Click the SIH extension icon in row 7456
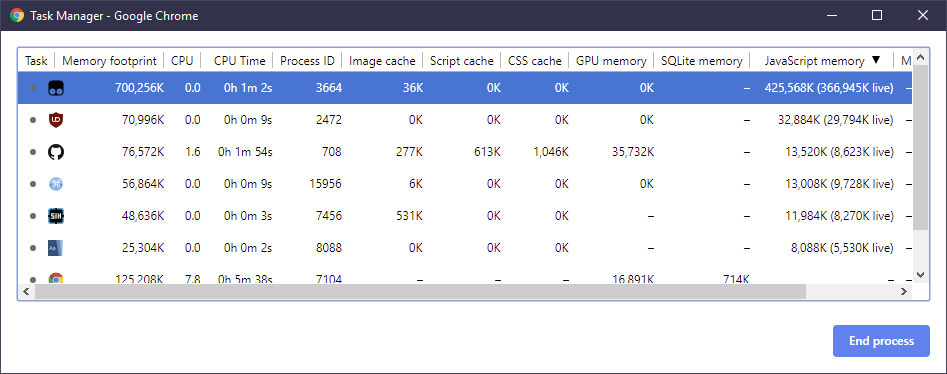Viewport: 947px width, 374px height. [x=56, y=216]
